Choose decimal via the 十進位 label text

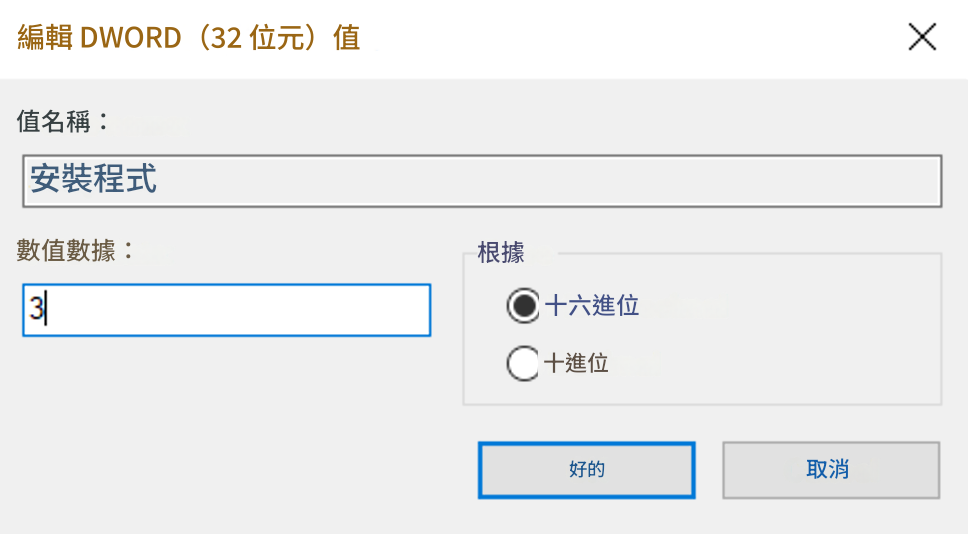(577, 363)
